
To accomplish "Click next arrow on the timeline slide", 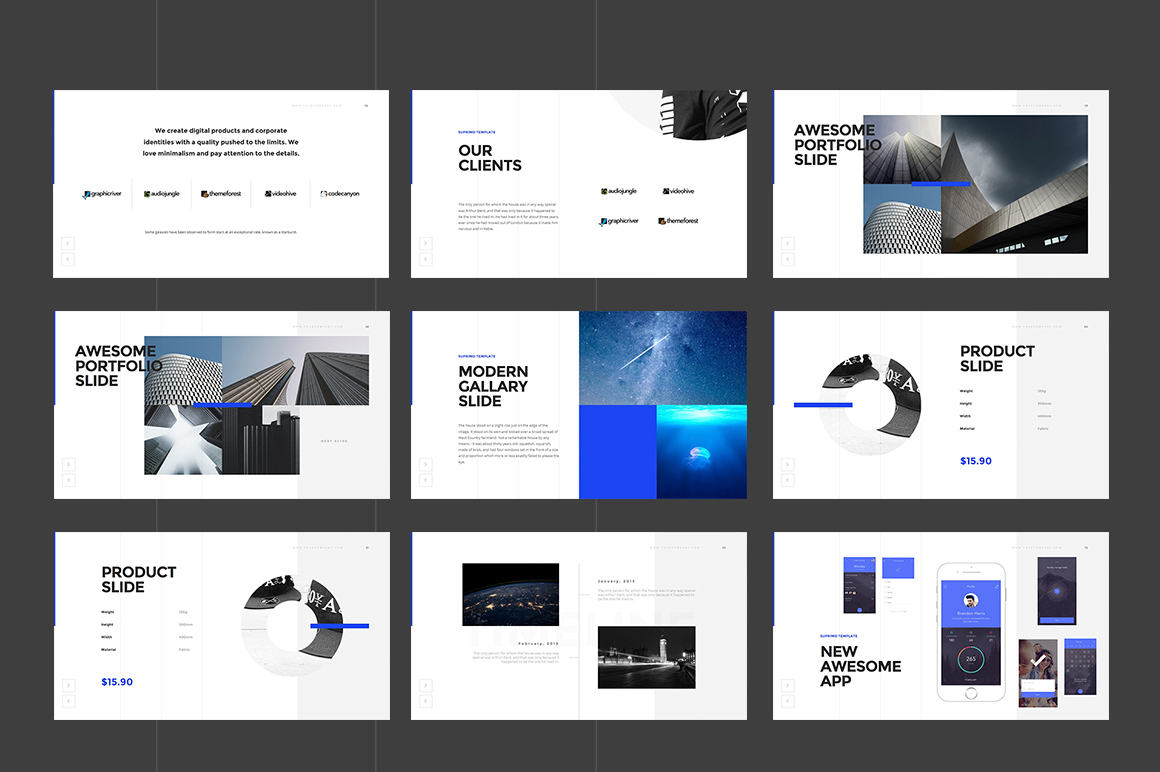I will (x=425, y=685).
